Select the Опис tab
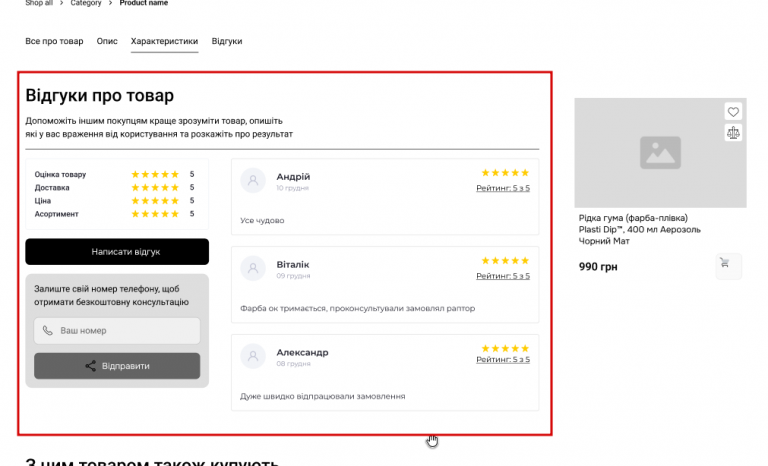Image resolution: width=768 pixels, height=466 pixels. pos(107,41)
